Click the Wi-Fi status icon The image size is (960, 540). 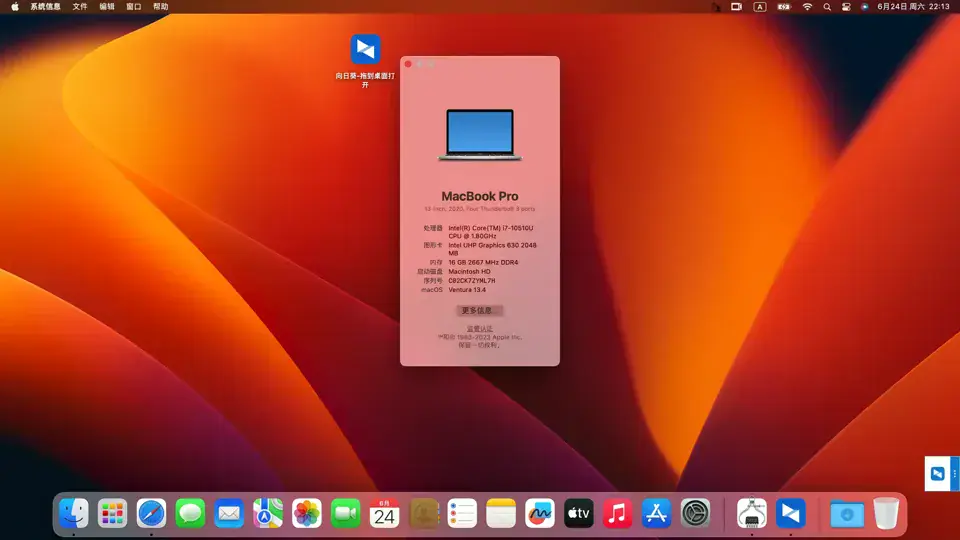(808, 7)
